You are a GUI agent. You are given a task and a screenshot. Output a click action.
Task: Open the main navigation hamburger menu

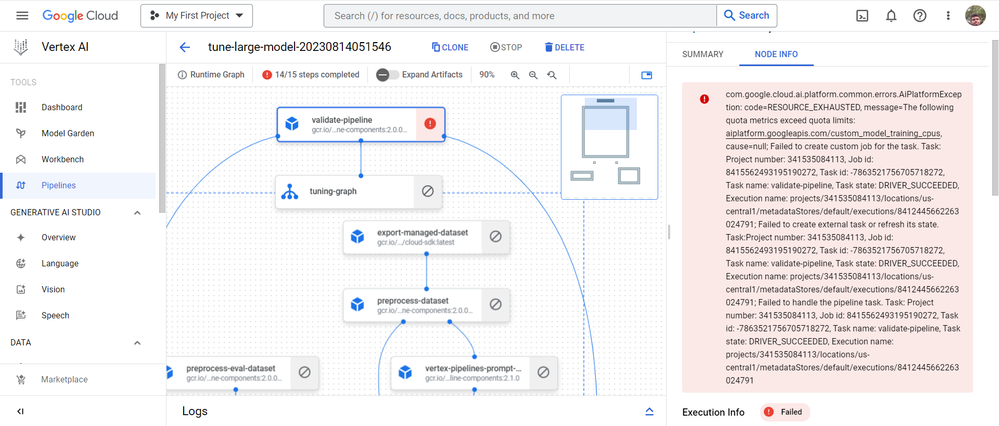22,15
